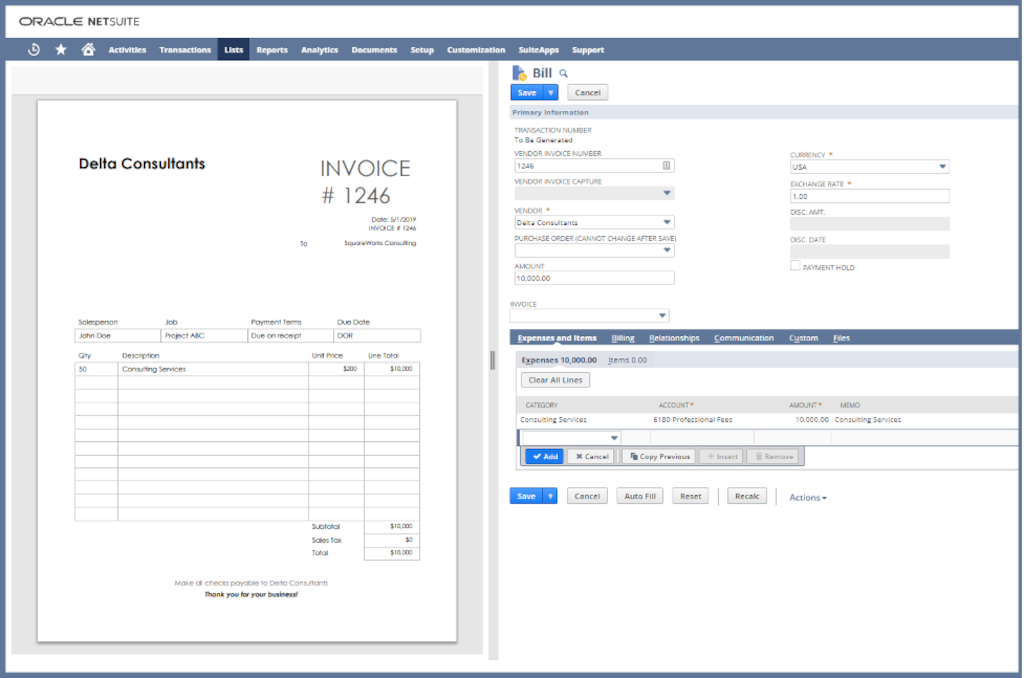Switch to the Billing tab
The height and width of the screenshot is (678, 1024).
click(623, 338)
